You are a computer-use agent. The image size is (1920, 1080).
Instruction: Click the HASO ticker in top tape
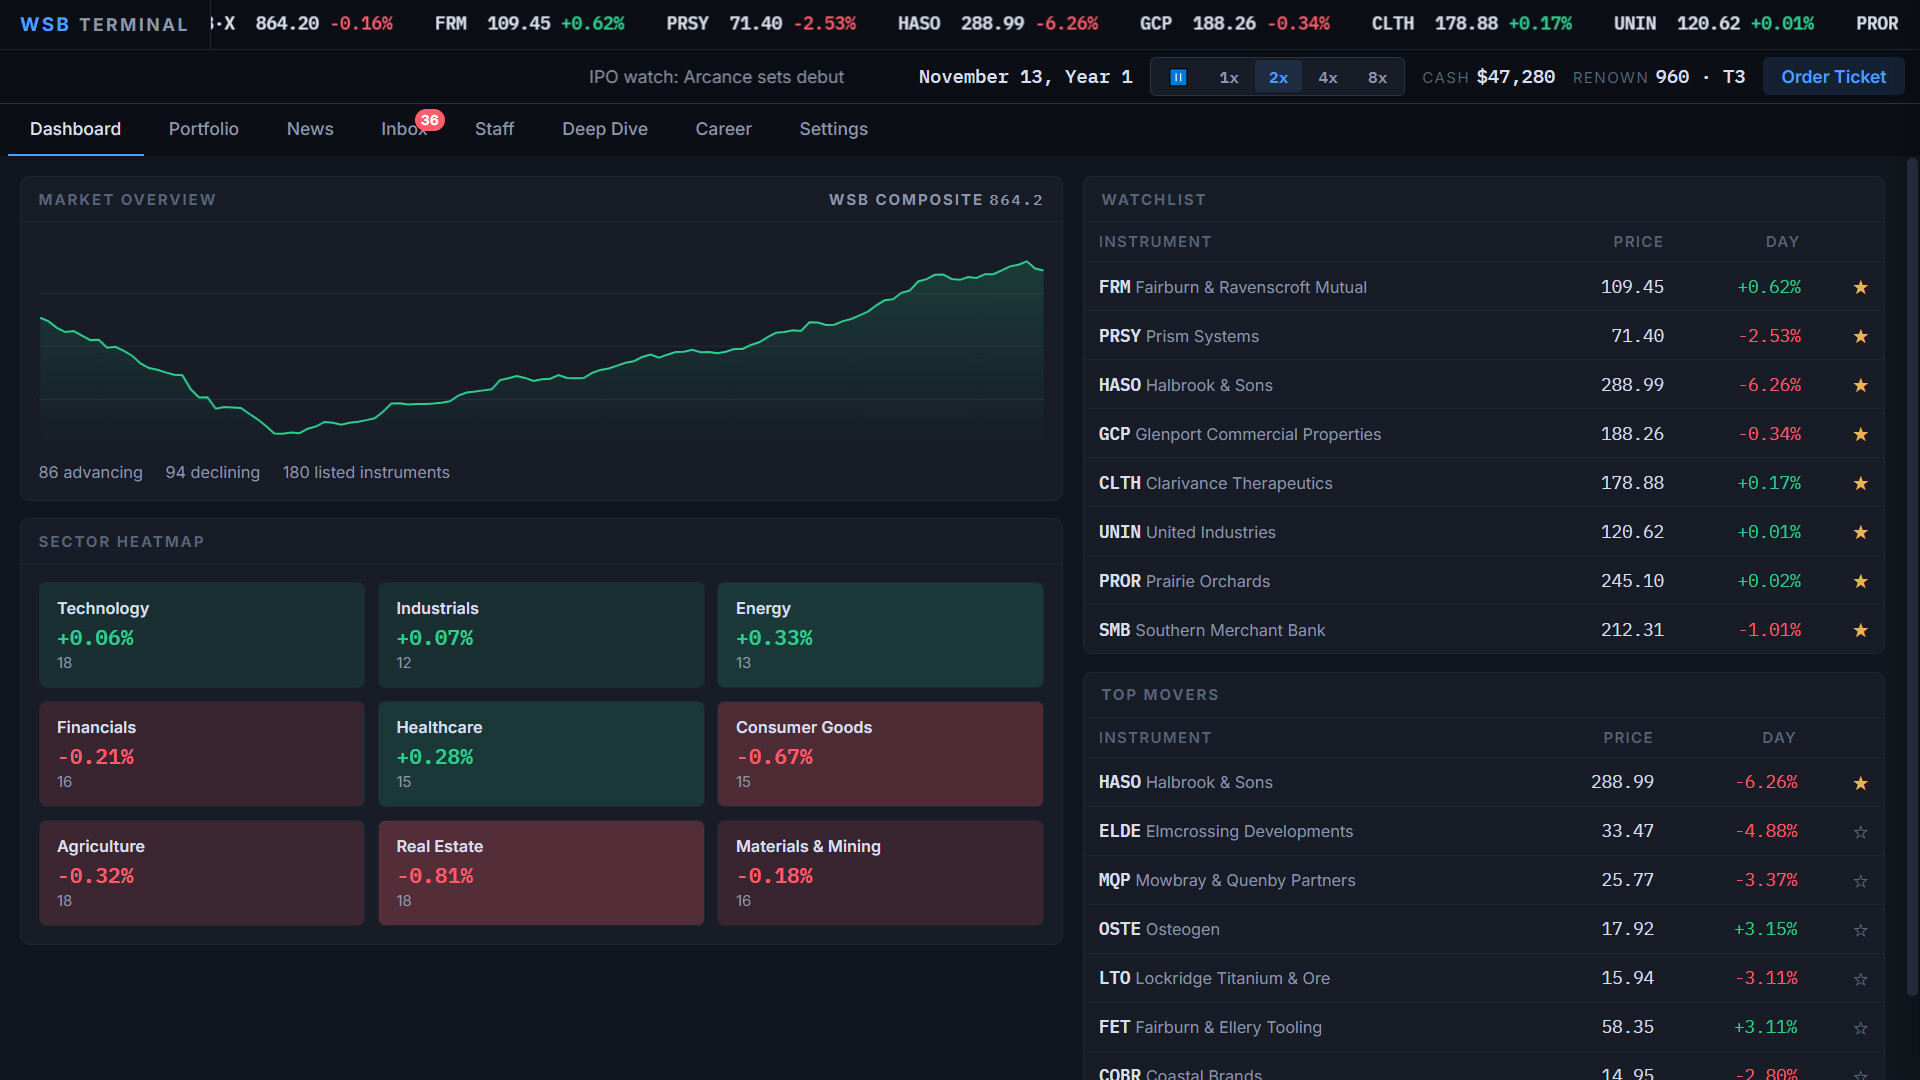point(997,23)
